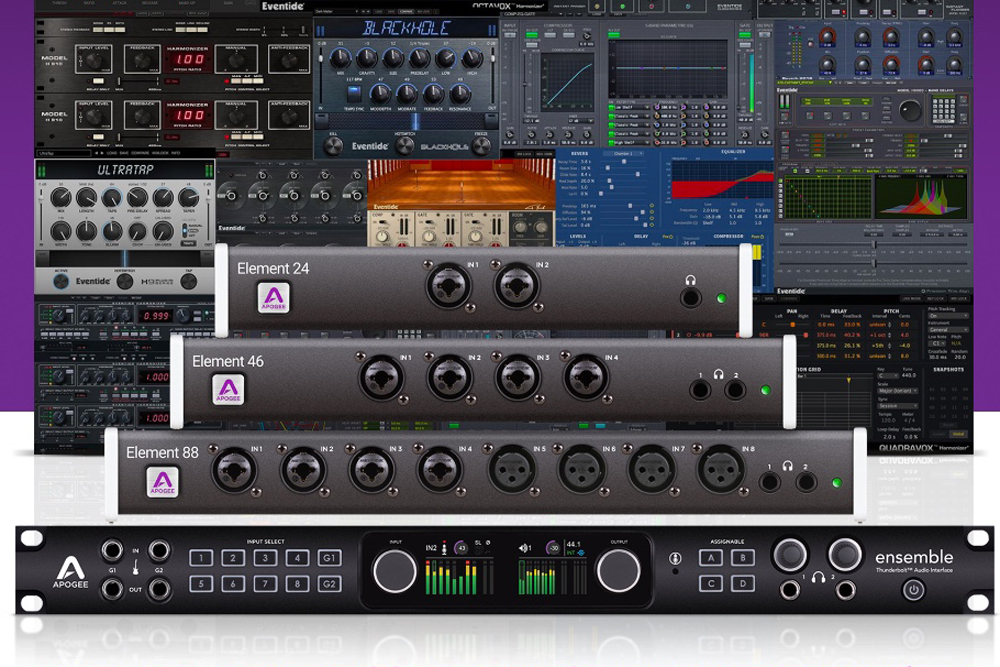
Task: Toggle the UltraTap Active button
Action: click(x=61, y=281)
